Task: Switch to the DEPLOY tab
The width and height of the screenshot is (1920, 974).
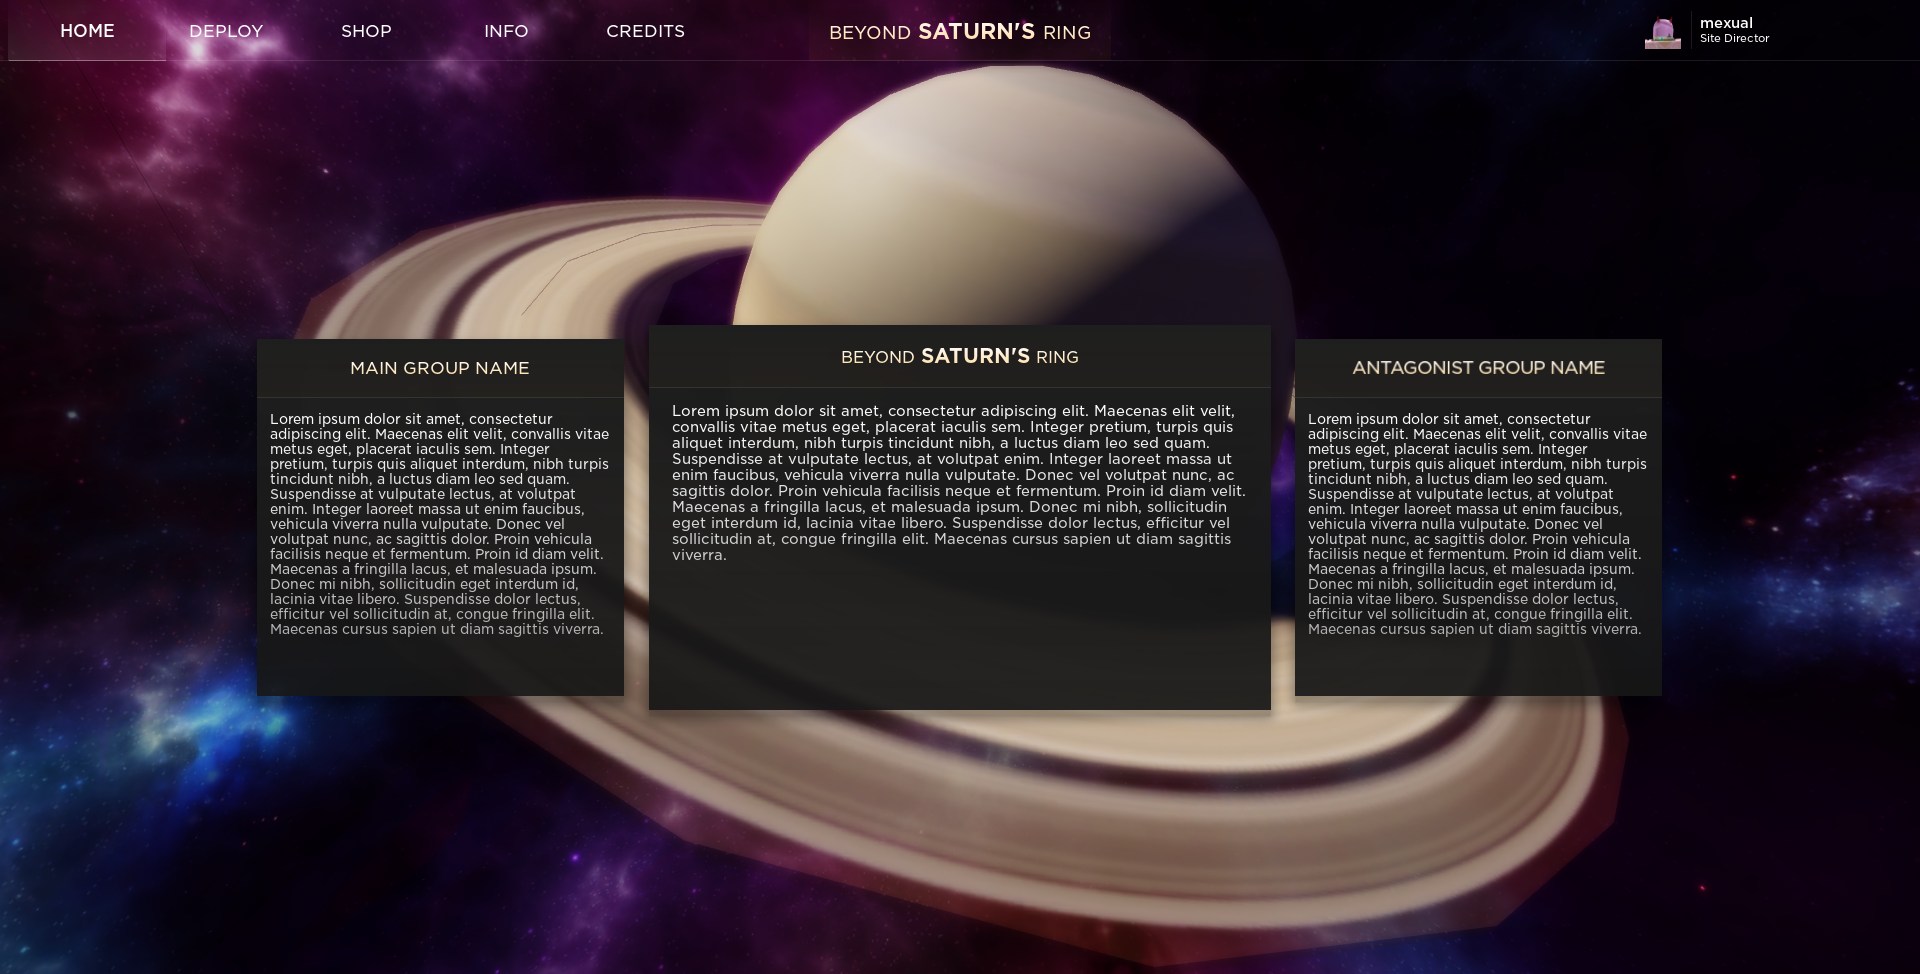Action: [x=226, y=31]
